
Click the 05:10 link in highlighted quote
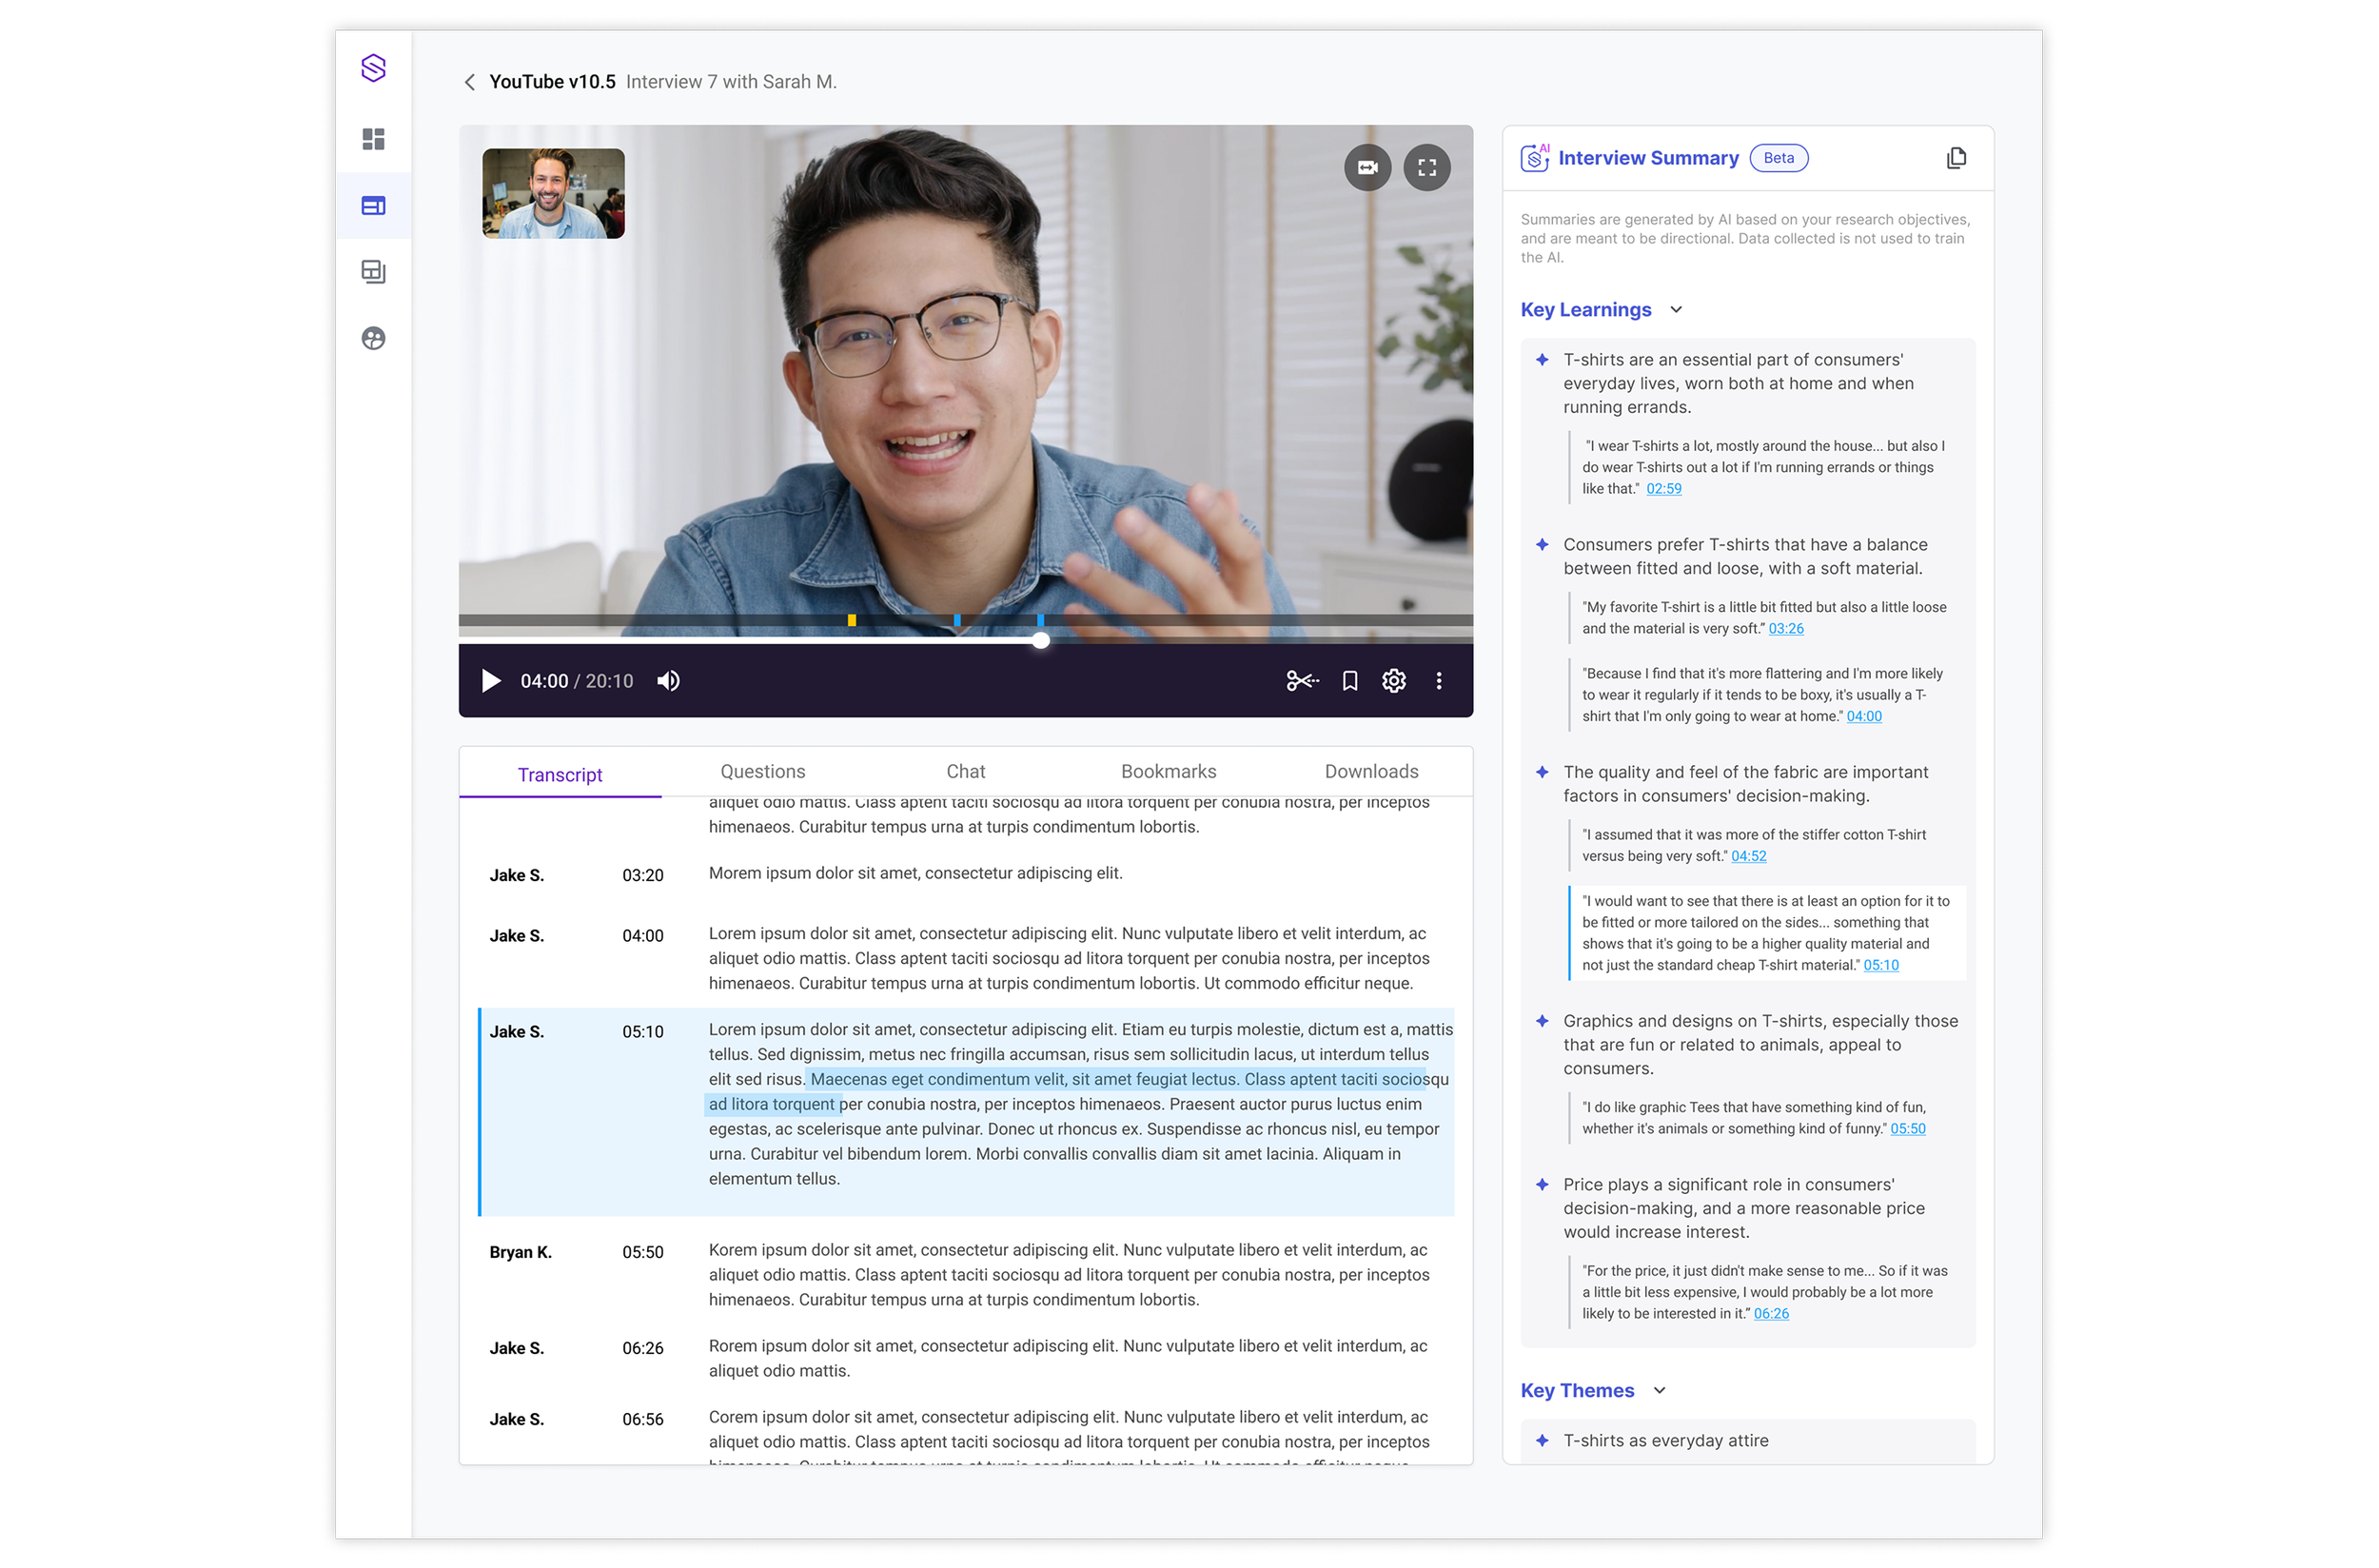(x=1880, y=966)
